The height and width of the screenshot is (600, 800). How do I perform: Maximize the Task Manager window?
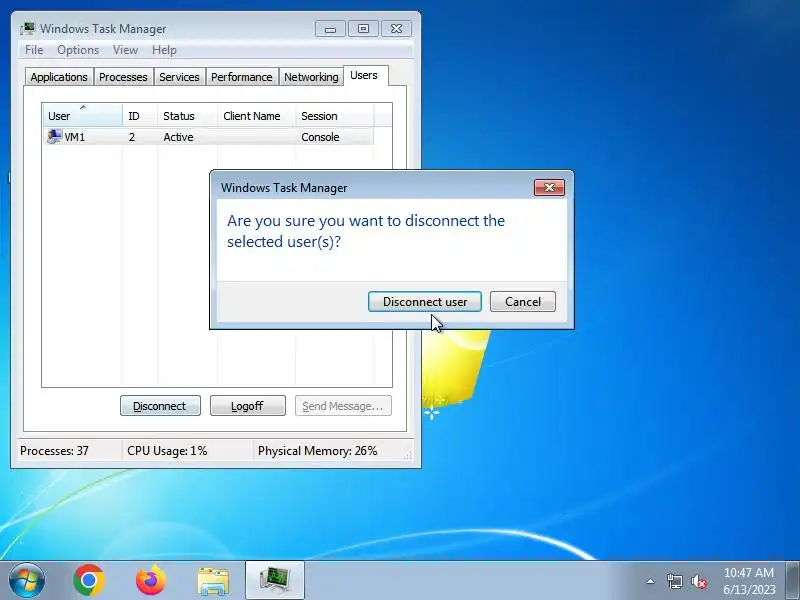[x=363, y=29]
